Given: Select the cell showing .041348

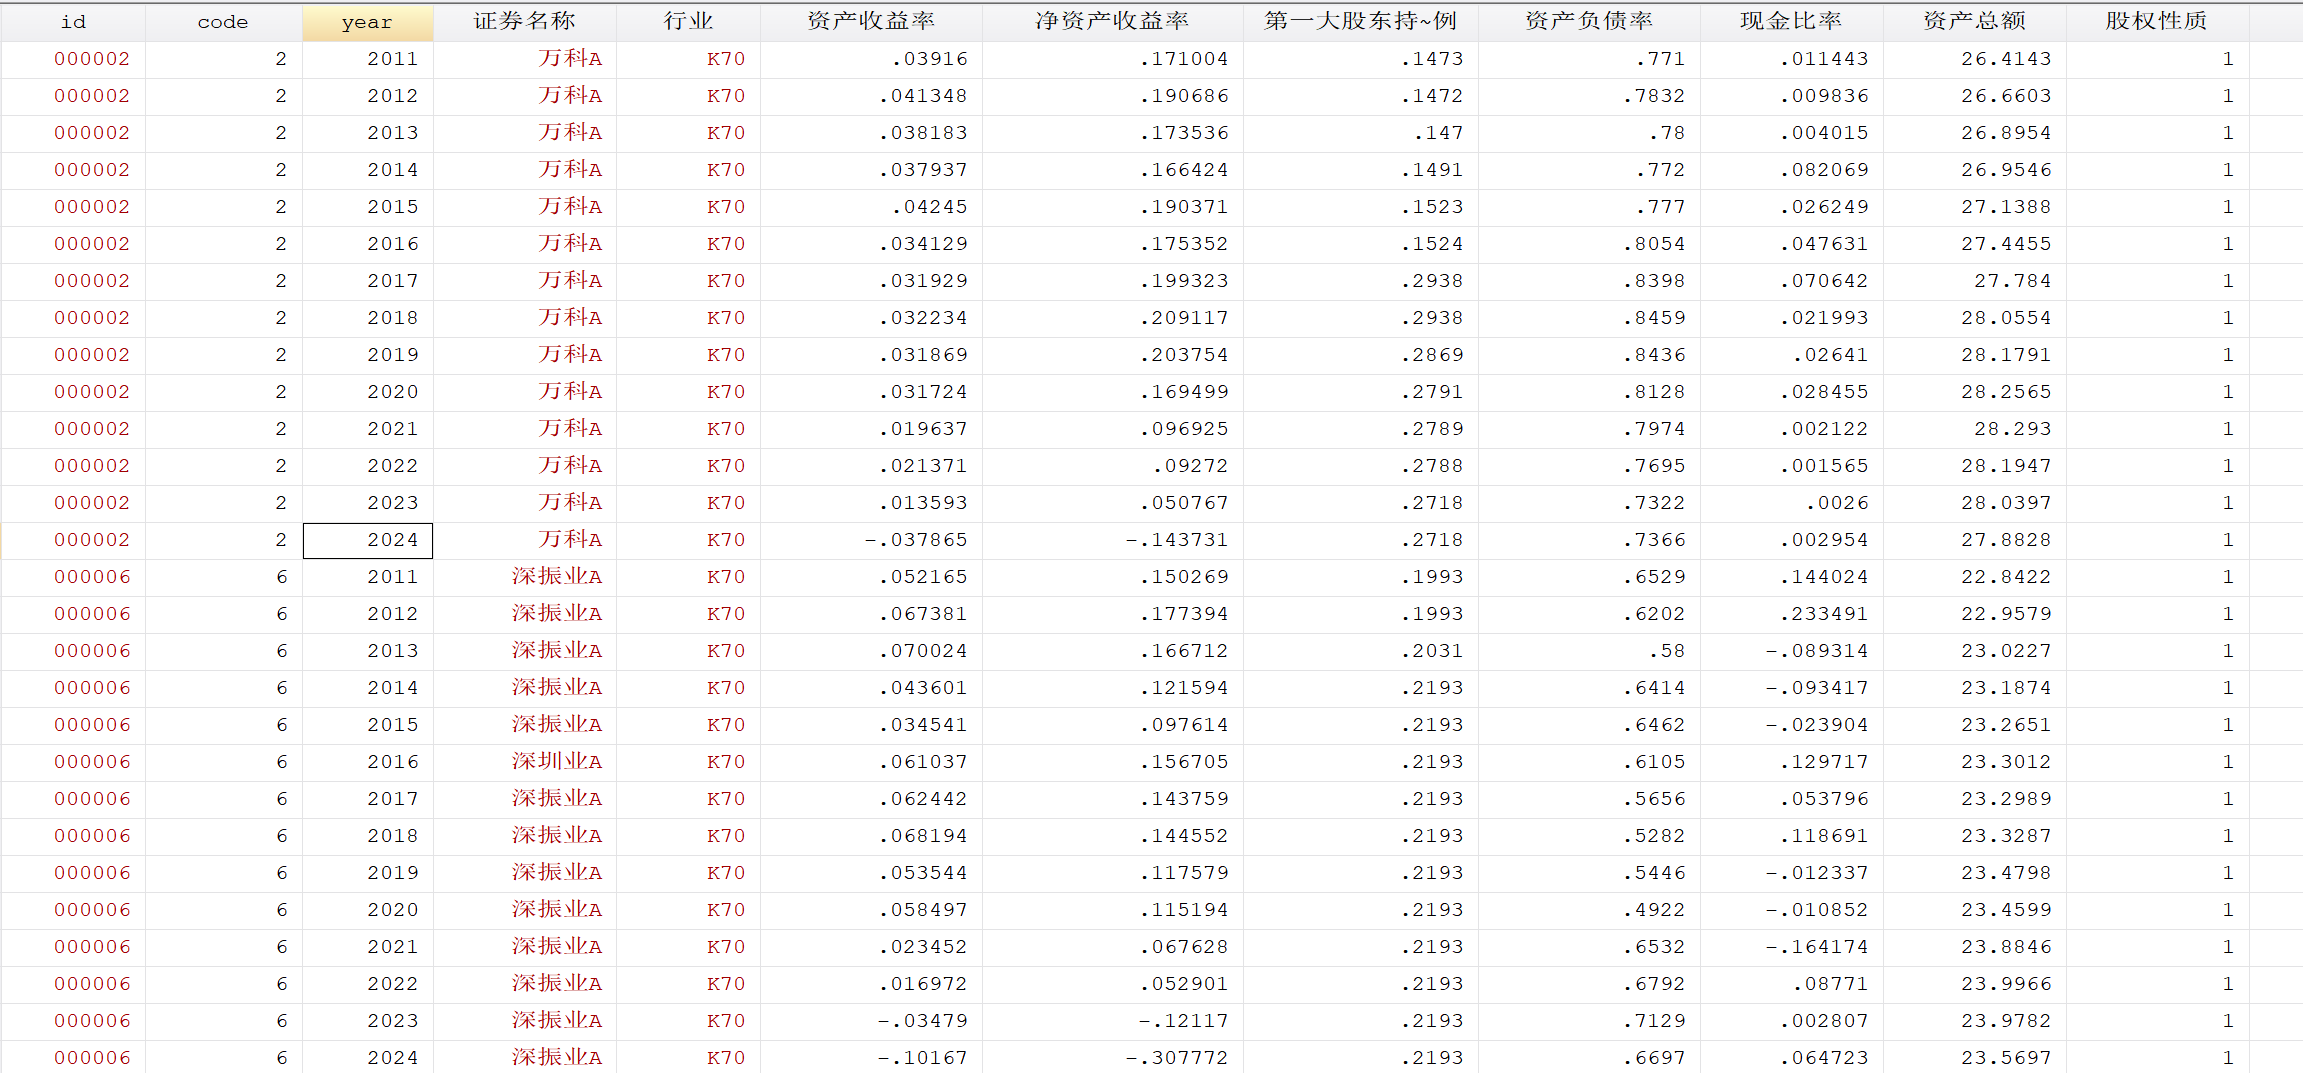Looking at the screenshot, I should [871, 96].
